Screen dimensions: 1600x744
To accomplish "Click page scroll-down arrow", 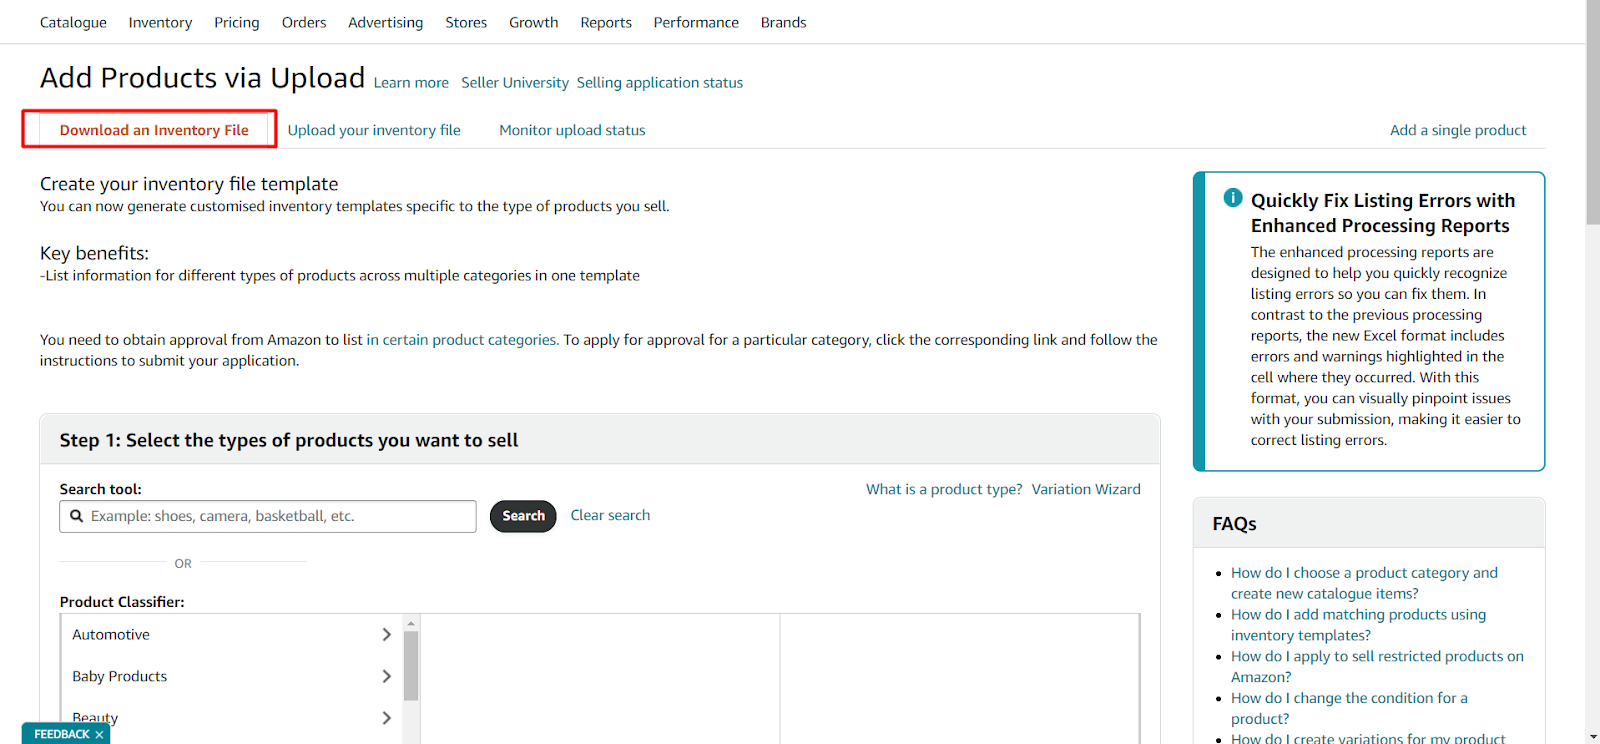I will click(1592, 737).
